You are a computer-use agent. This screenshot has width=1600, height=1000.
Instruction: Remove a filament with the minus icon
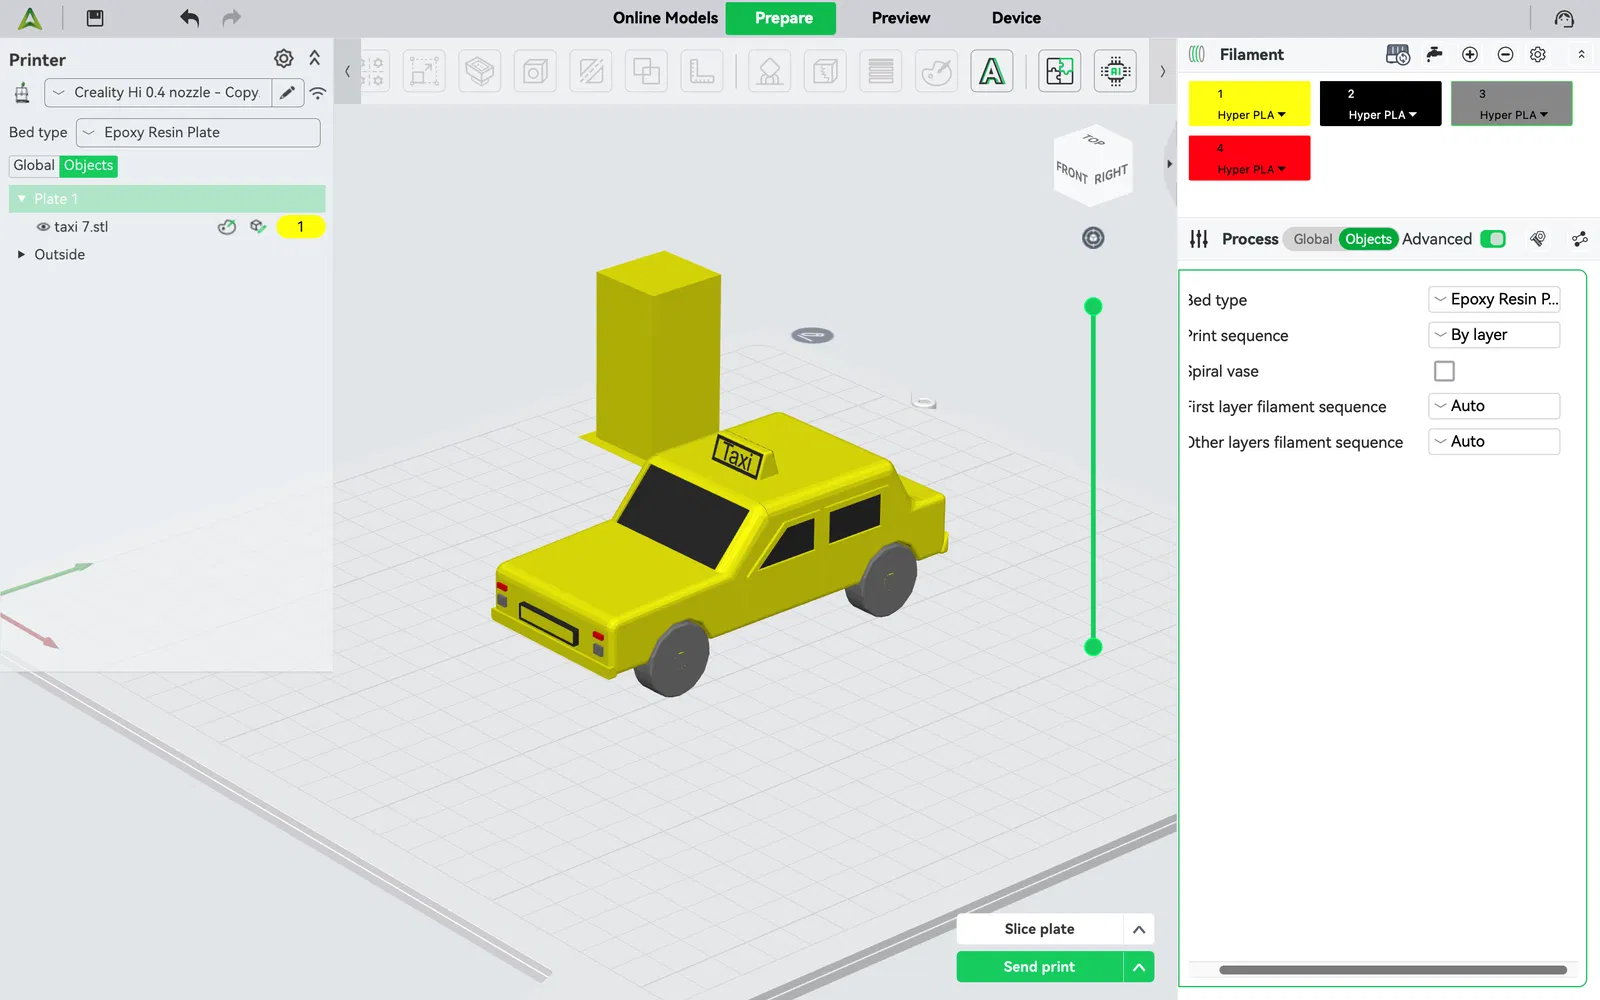coord(1505,55)
